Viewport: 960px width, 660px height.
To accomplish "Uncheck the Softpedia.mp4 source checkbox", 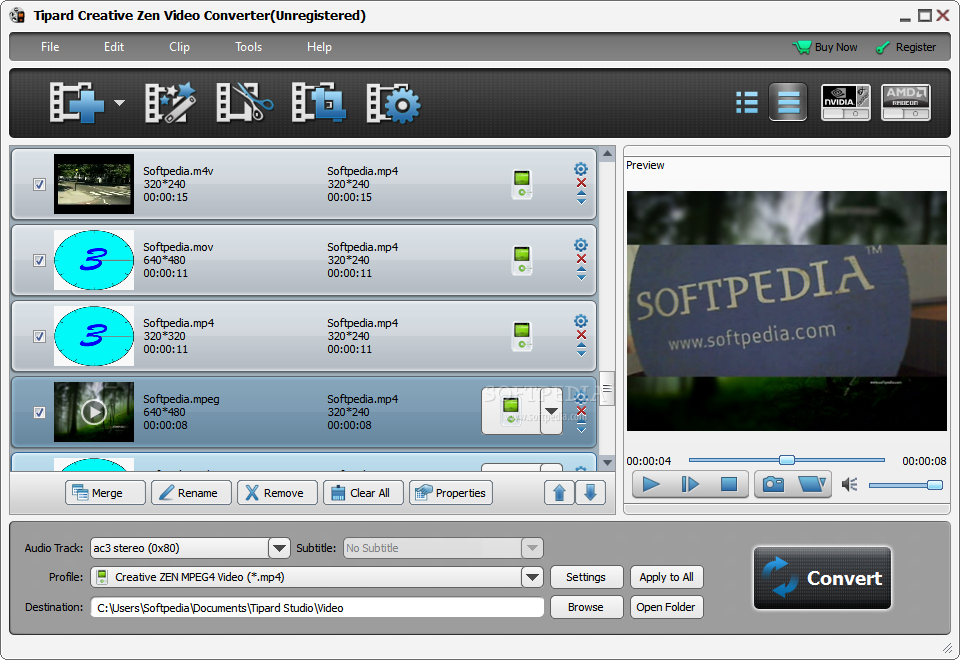I will tap(39, 336).
